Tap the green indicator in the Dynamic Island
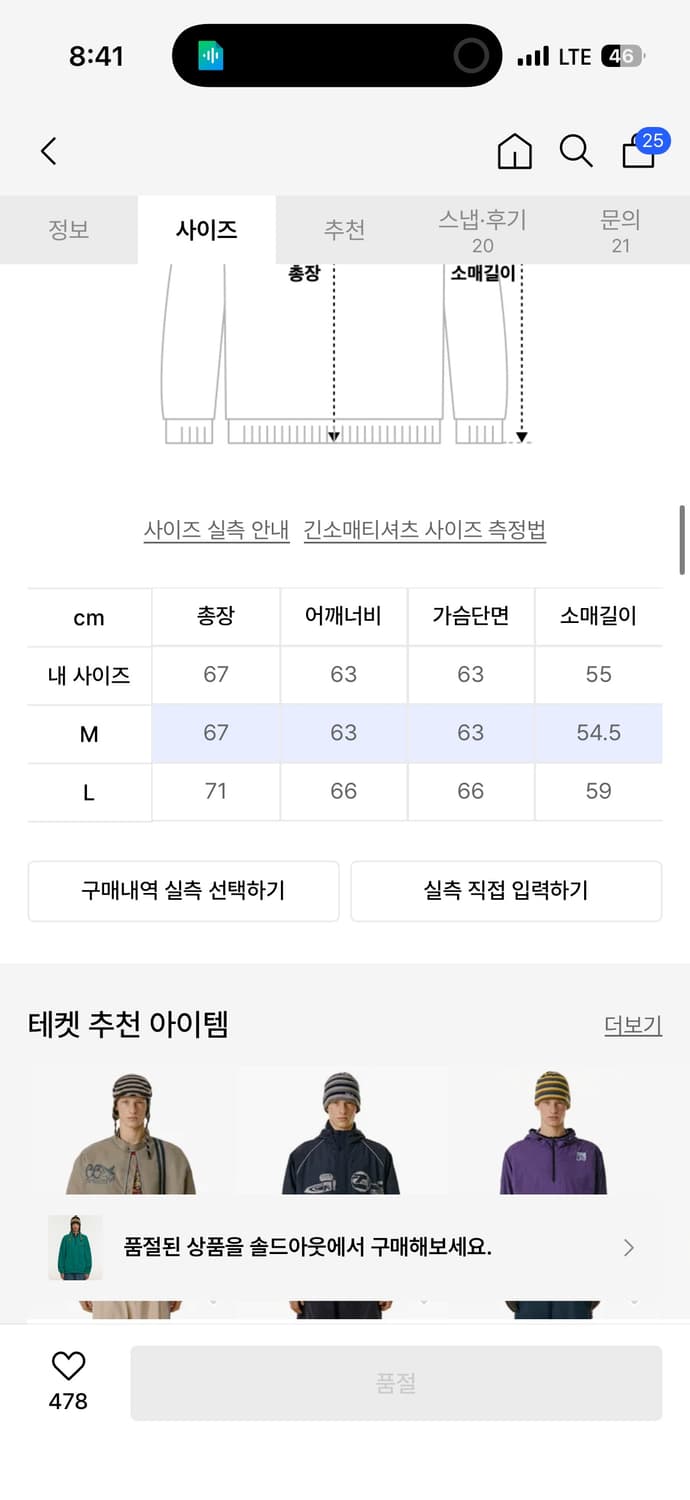Viewport: 690px width, 1500px height. (210, 55)
